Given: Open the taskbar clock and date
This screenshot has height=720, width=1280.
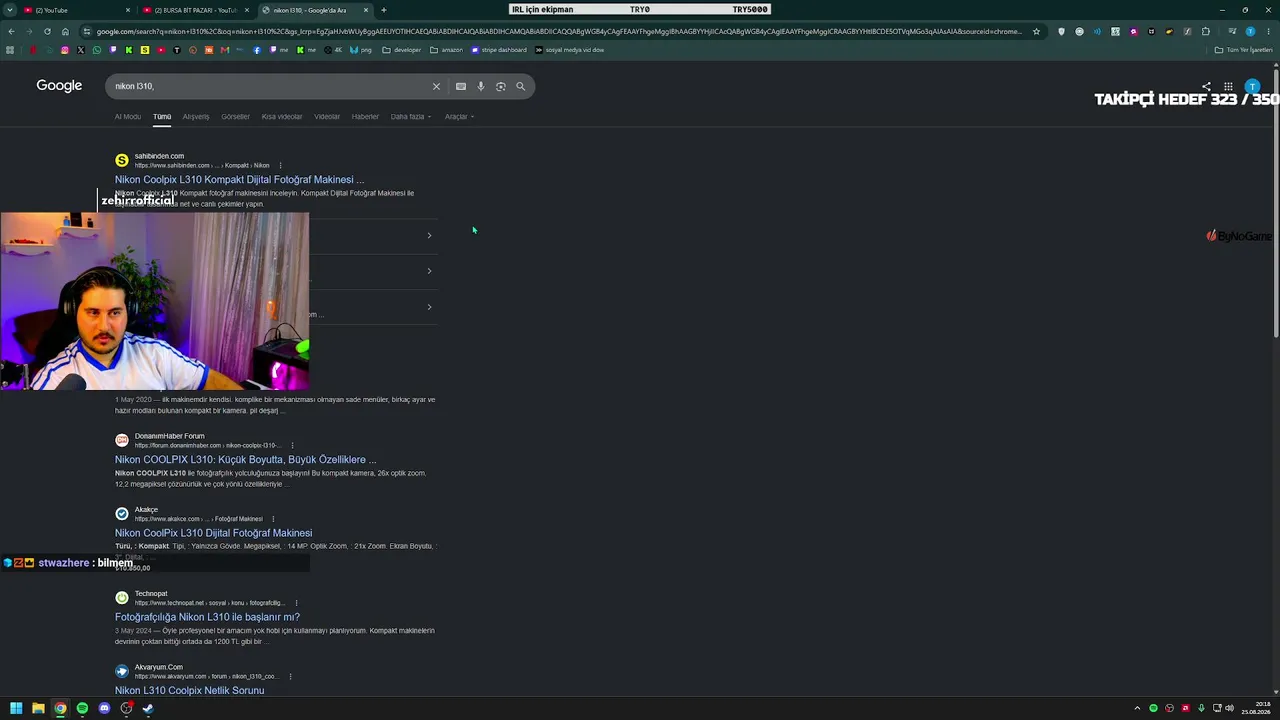Looking at the screenshot, I should point(1256,708).
